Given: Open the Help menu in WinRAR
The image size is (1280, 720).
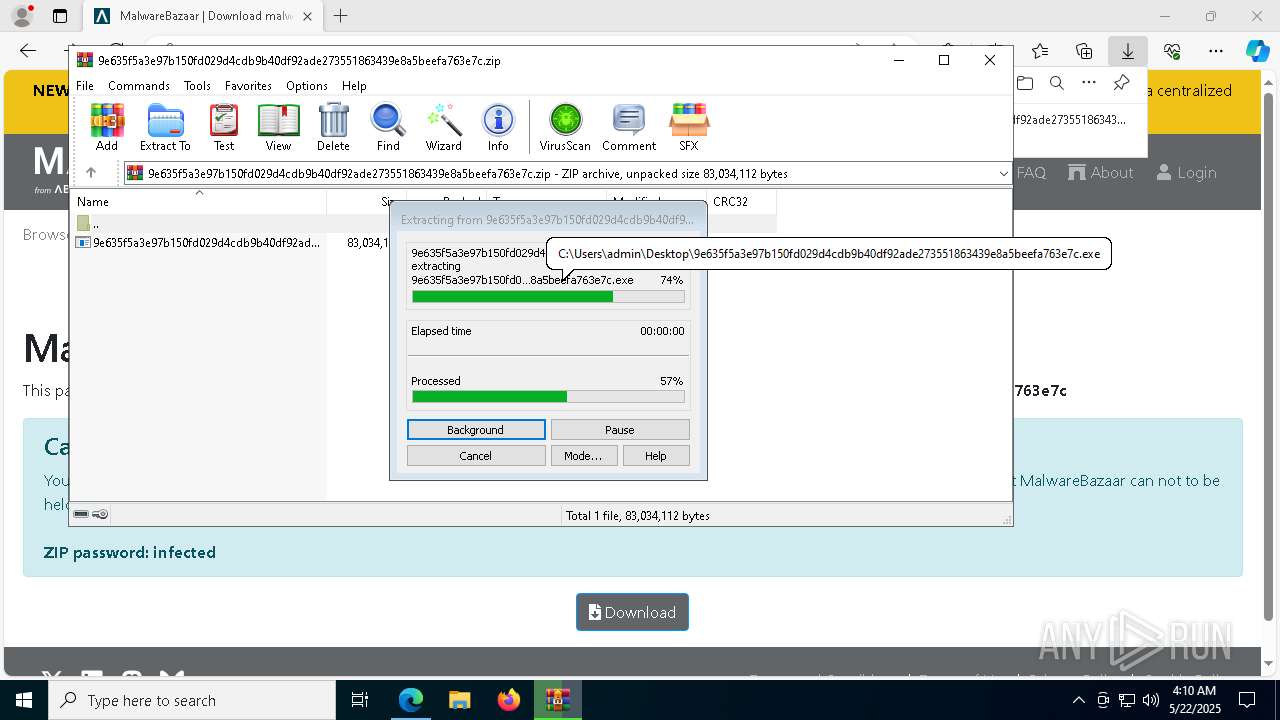Looking at the screenshot, I should pos(354,86).
